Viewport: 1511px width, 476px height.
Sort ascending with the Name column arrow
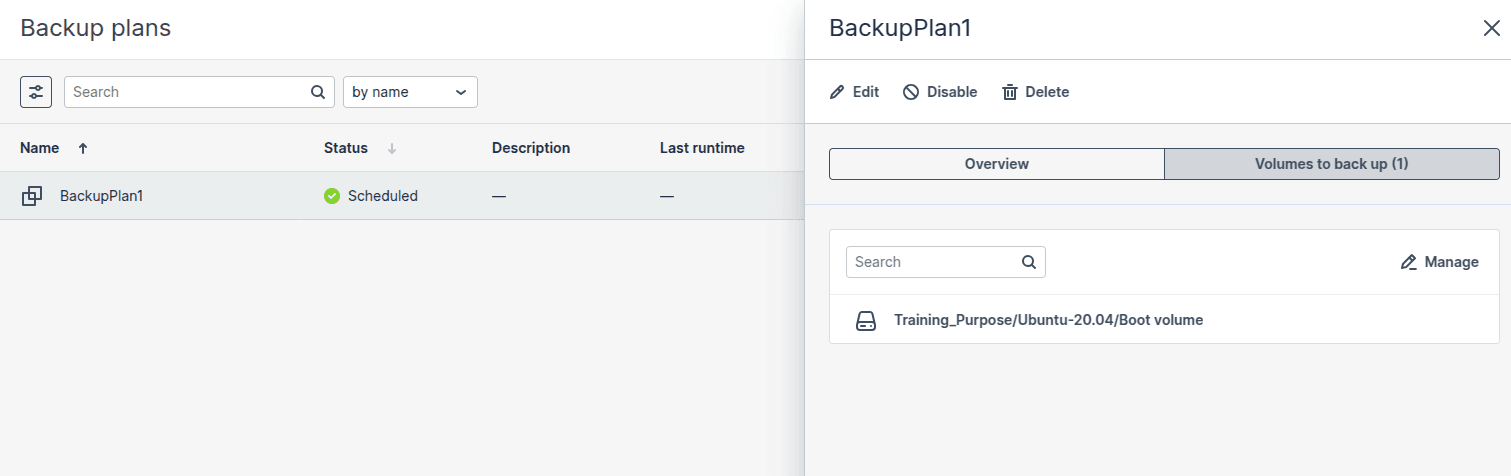(83, 148)
